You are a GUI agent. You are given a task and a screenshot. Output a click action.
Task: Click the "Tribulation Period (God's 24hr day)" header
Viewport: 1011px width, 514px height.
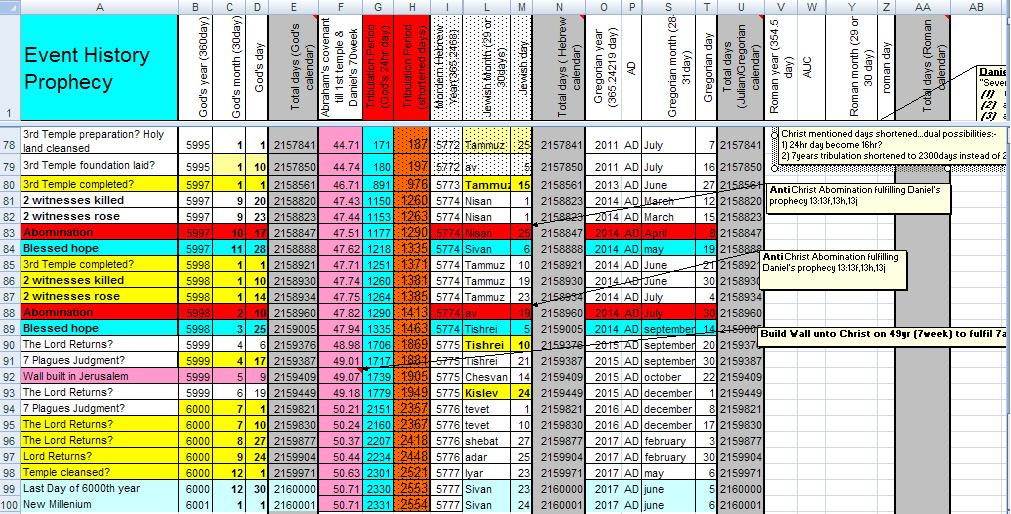pos(377,68)
